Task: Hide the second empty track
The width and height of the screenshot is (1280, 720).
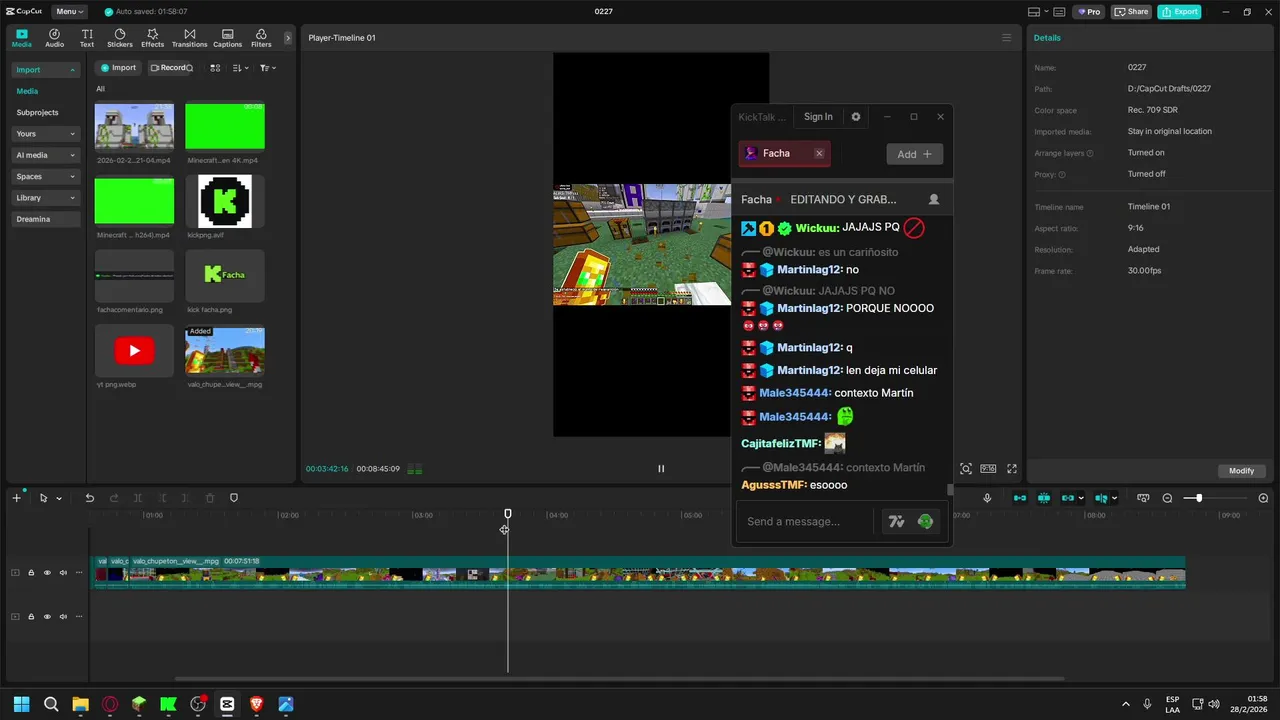Action: tap(47, 616)
